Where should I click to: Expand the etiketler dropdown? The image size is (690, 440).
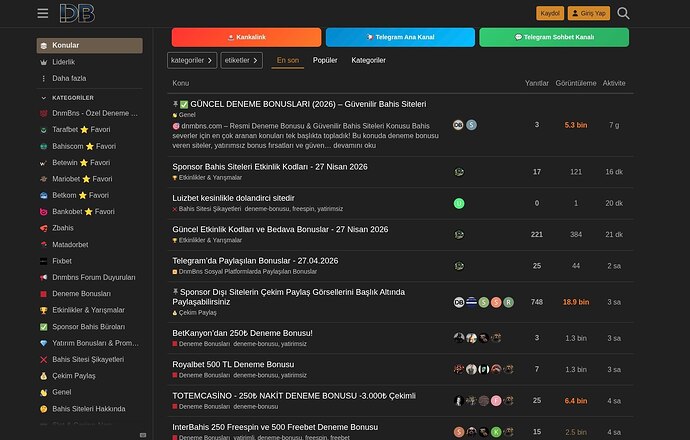[x=242, y=60]
